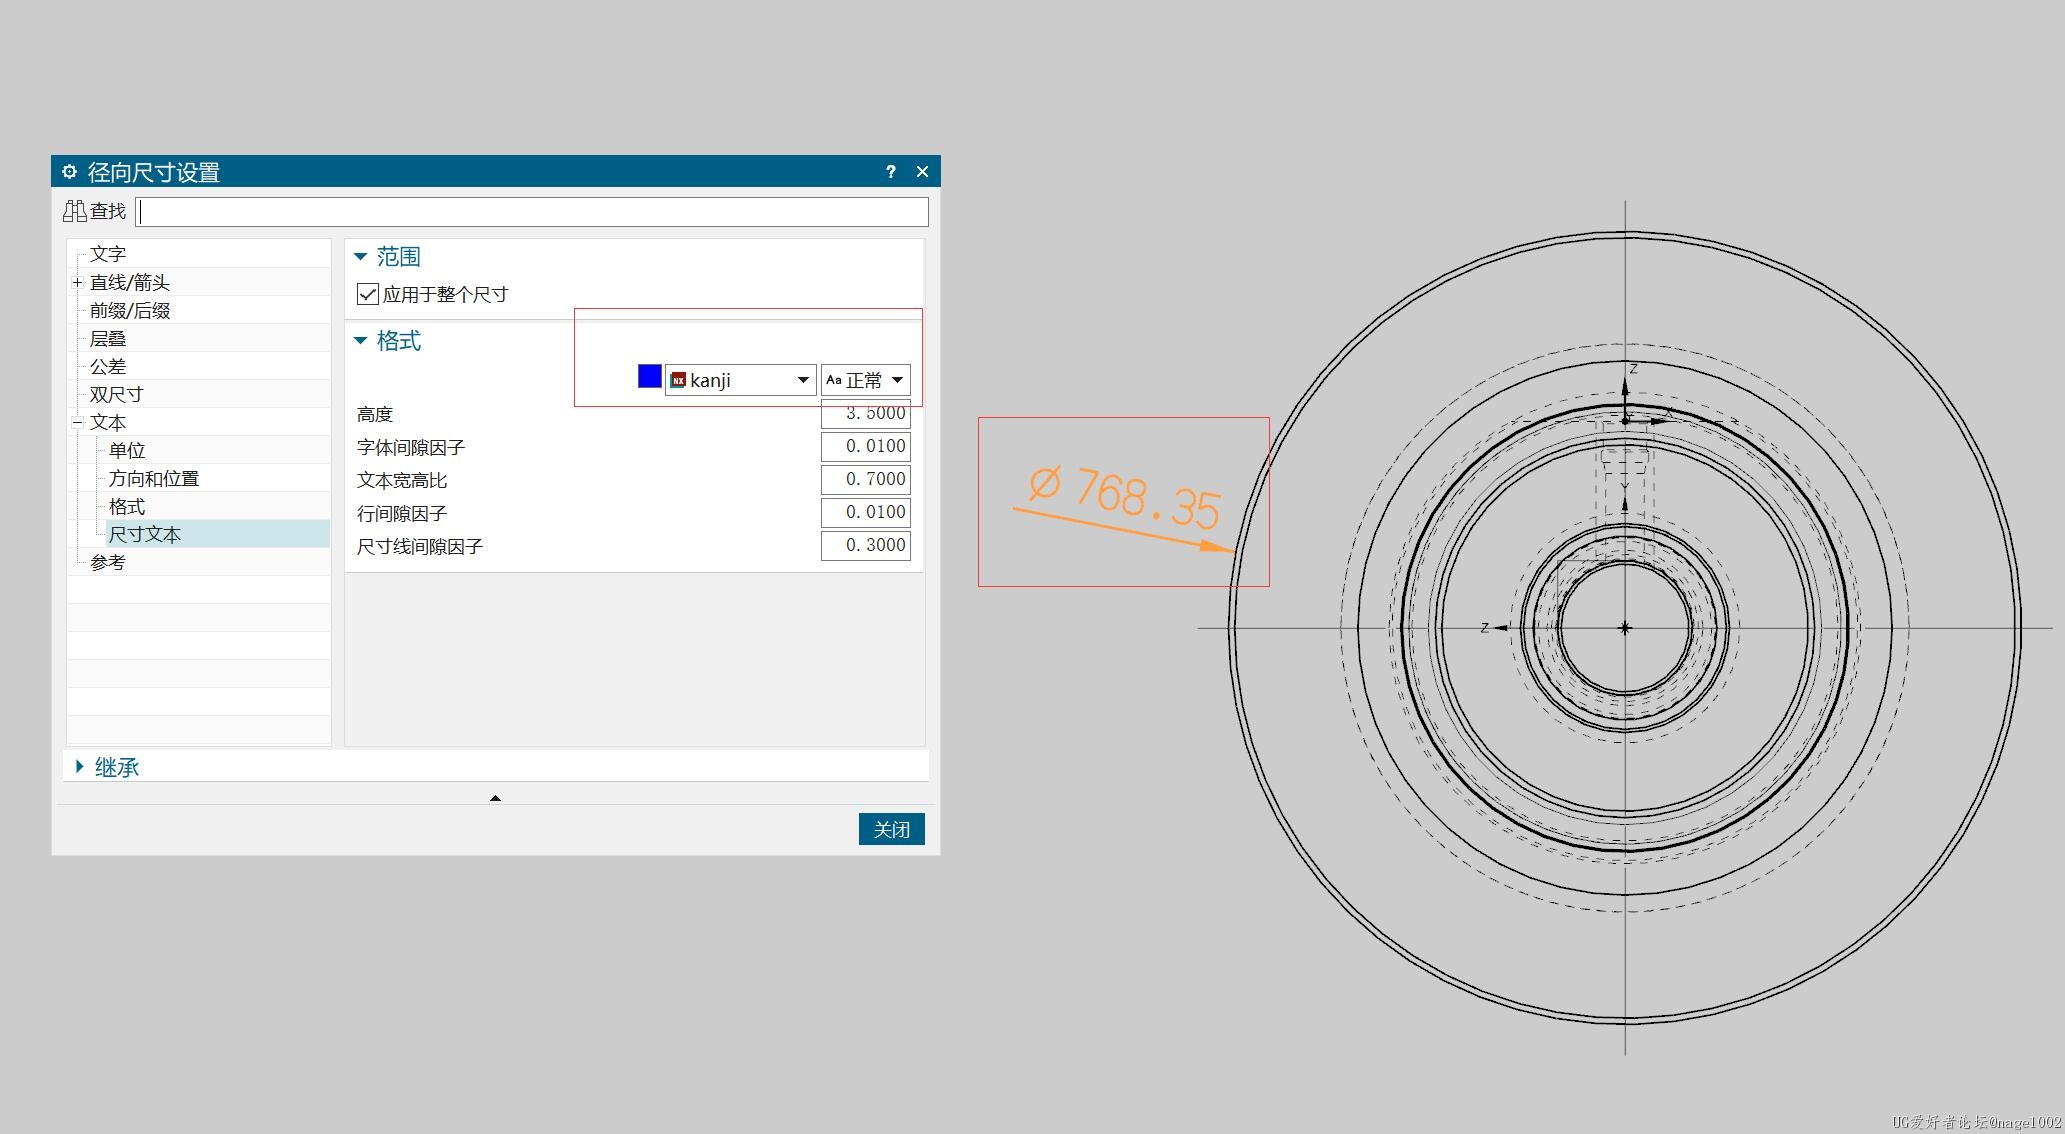Select 方向和位置 under the 文本 node
The image size is (2065, 1134).
click(x=154, y=478)
